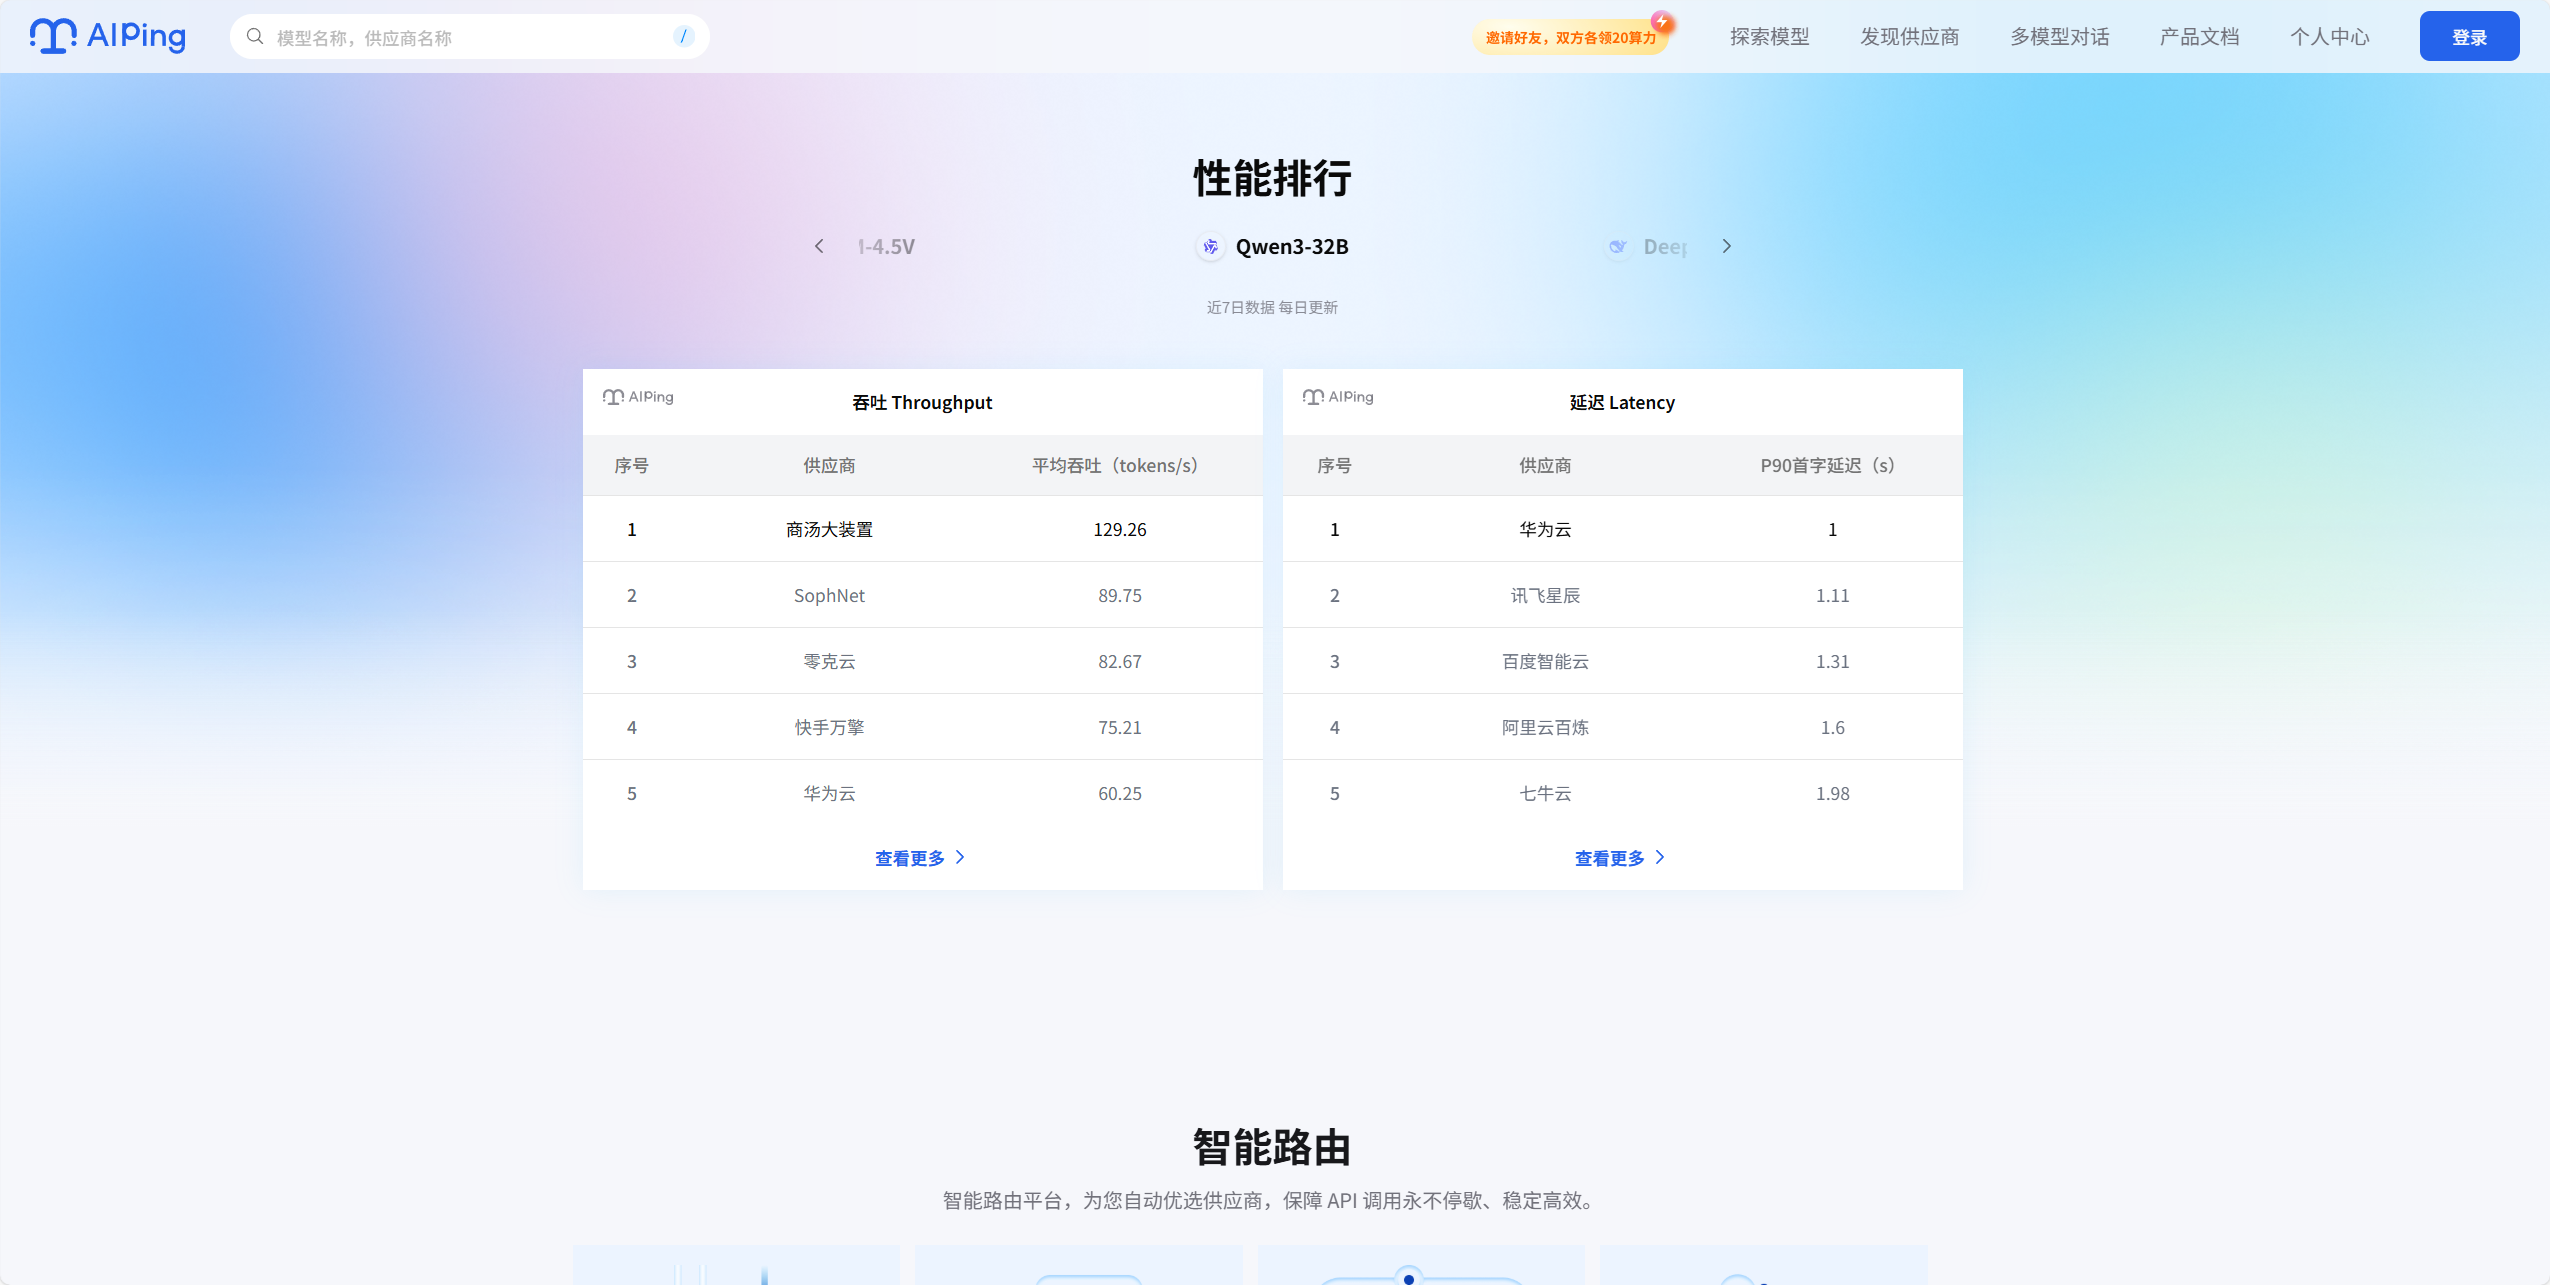Open the 探索模型 menu item

1770,37
